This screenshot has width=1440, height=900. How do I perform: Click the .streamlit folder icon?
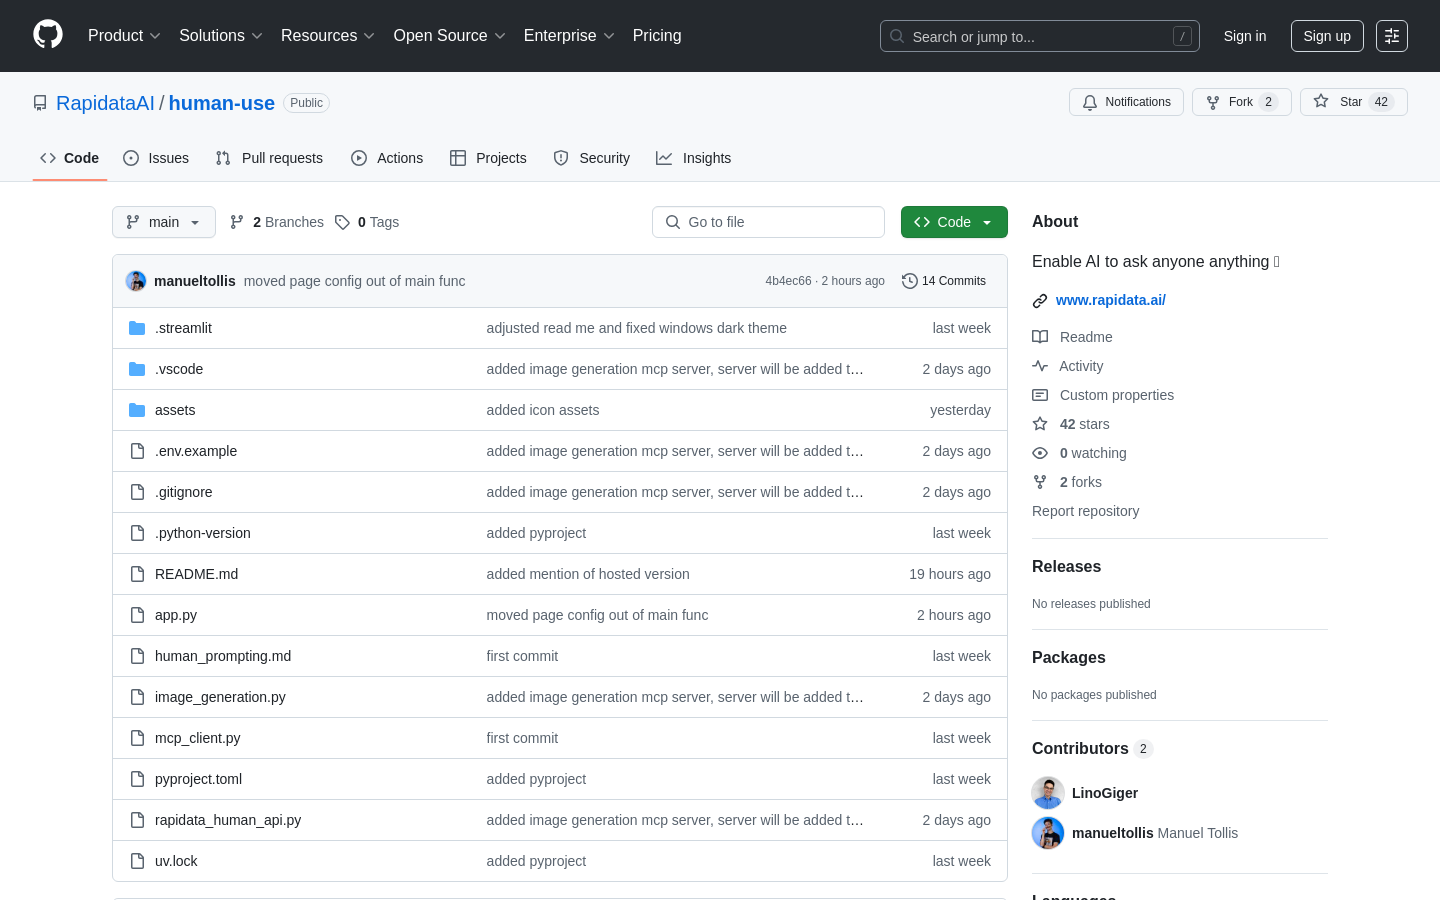(137, 328)
